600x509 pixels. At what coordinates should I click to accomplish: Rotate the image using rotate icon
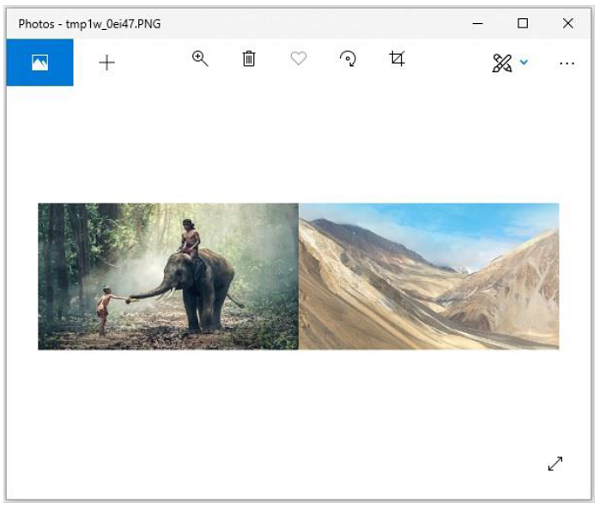(x=348, y=59)
